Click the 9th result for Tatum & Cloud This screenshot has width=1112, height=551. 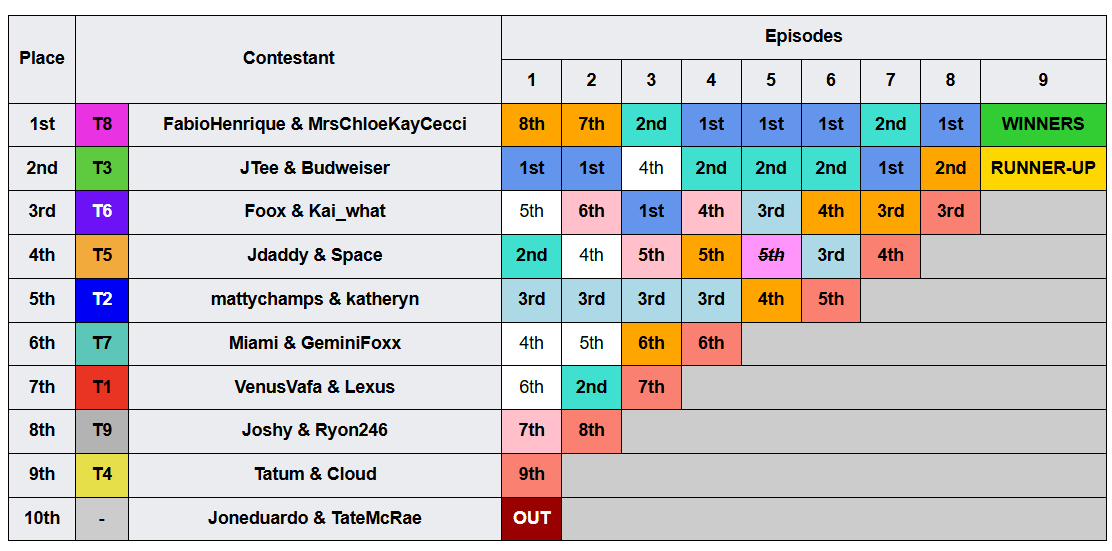pyautogui.click(x=531, y=474)
